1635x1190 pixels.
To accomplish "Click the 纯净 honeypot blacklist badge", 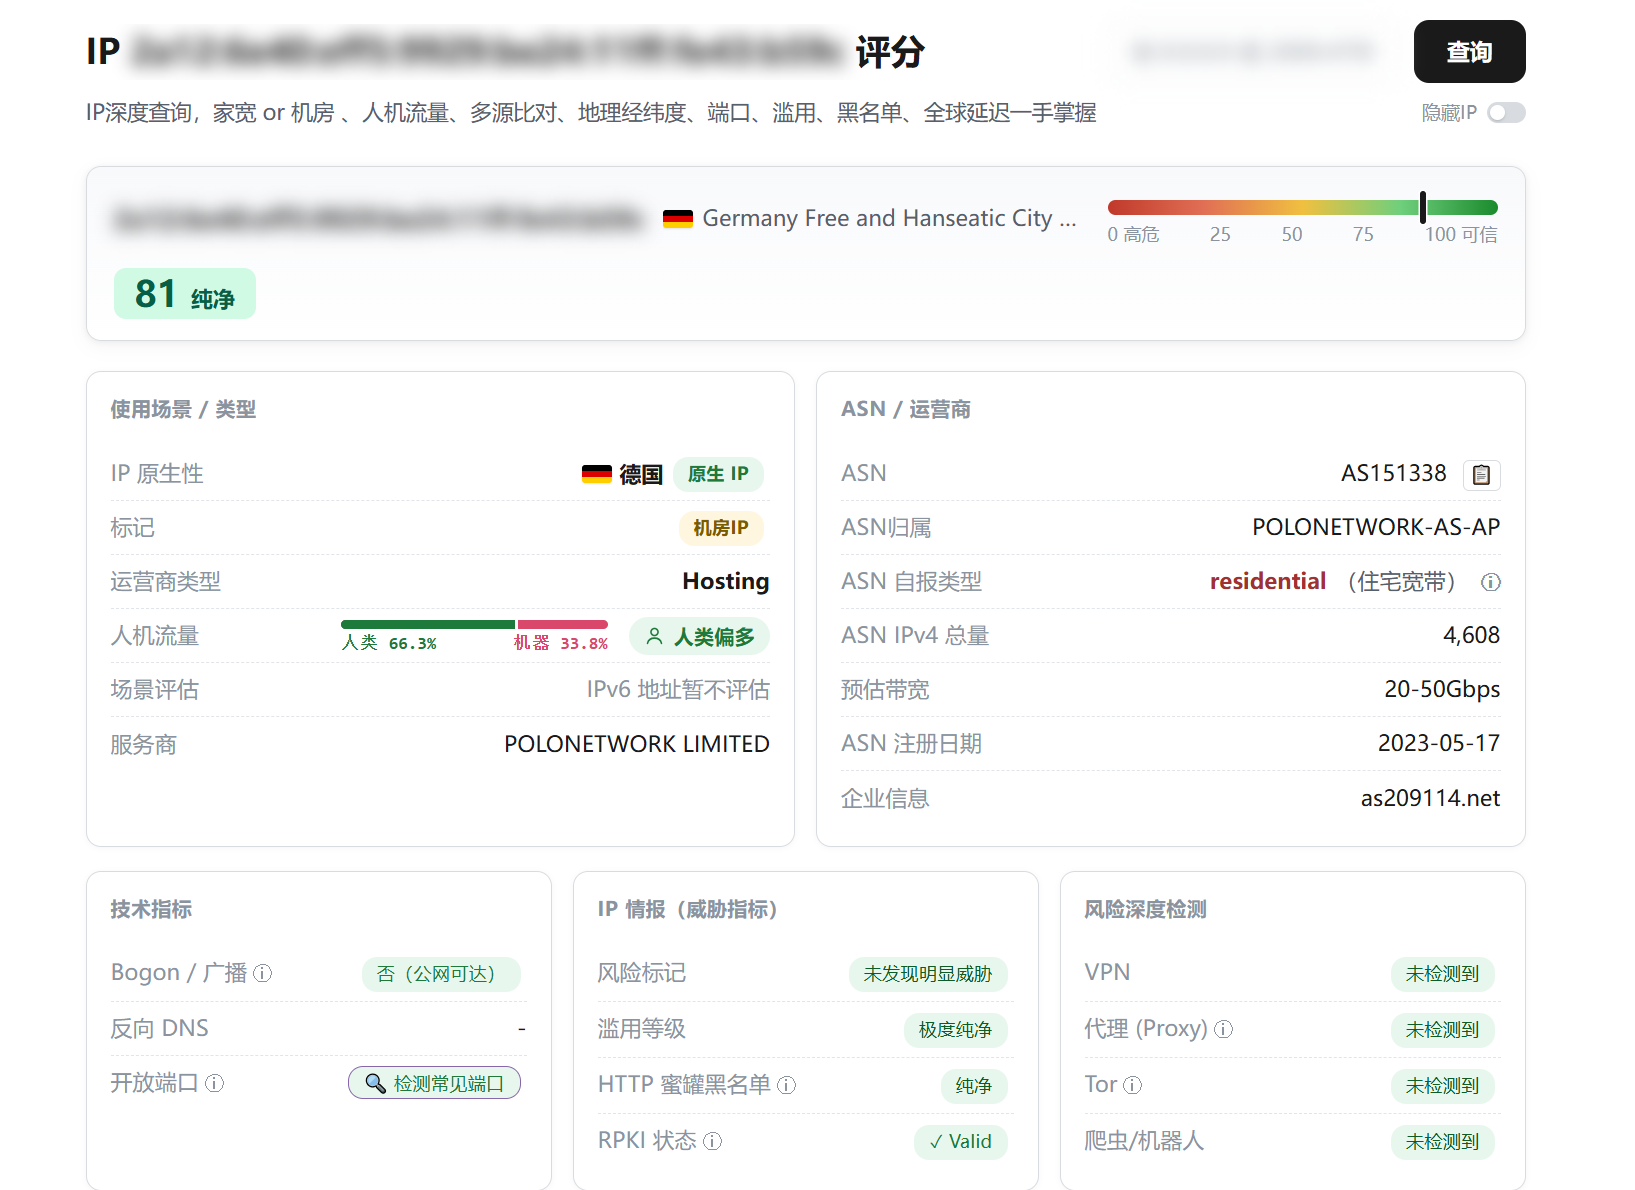I will 974,1086.
